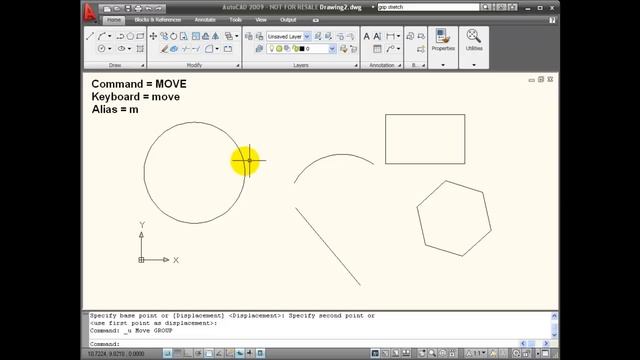Toggle Polar Tracking in status bar
The image size is (640, 360).
point(199,353)
